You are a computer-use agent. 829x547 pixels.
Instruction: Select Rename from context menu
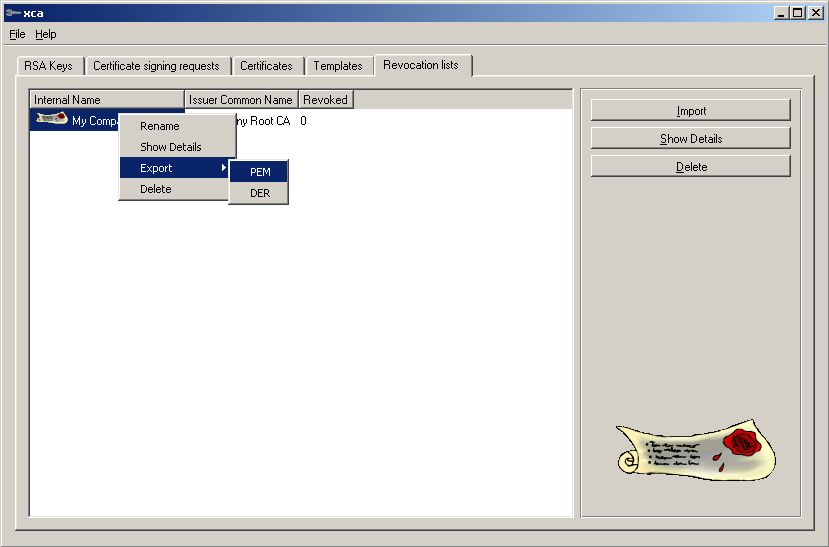click(160, 126)
